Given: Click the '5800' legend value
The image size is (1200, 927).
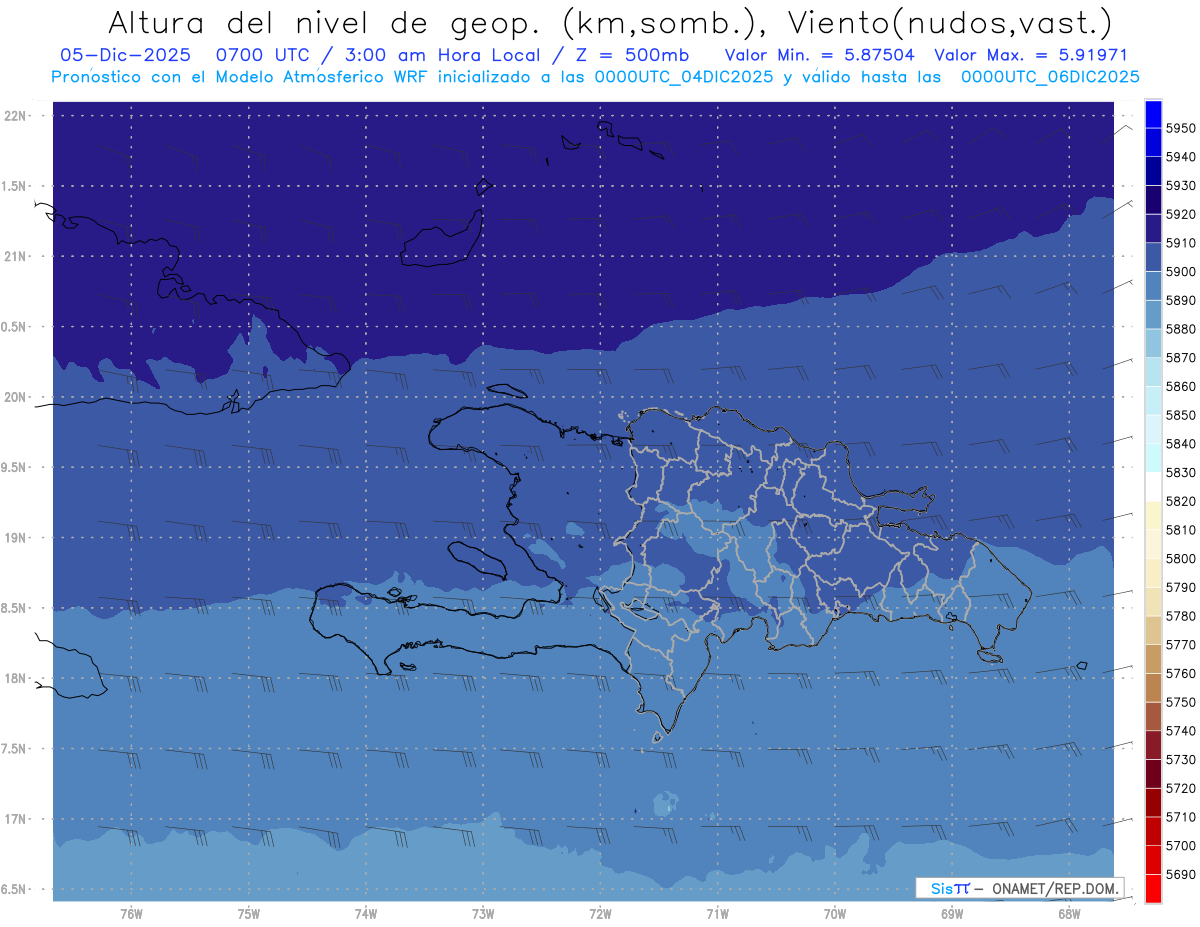Looking at the screenshot, I should (x=1181, y=558).
